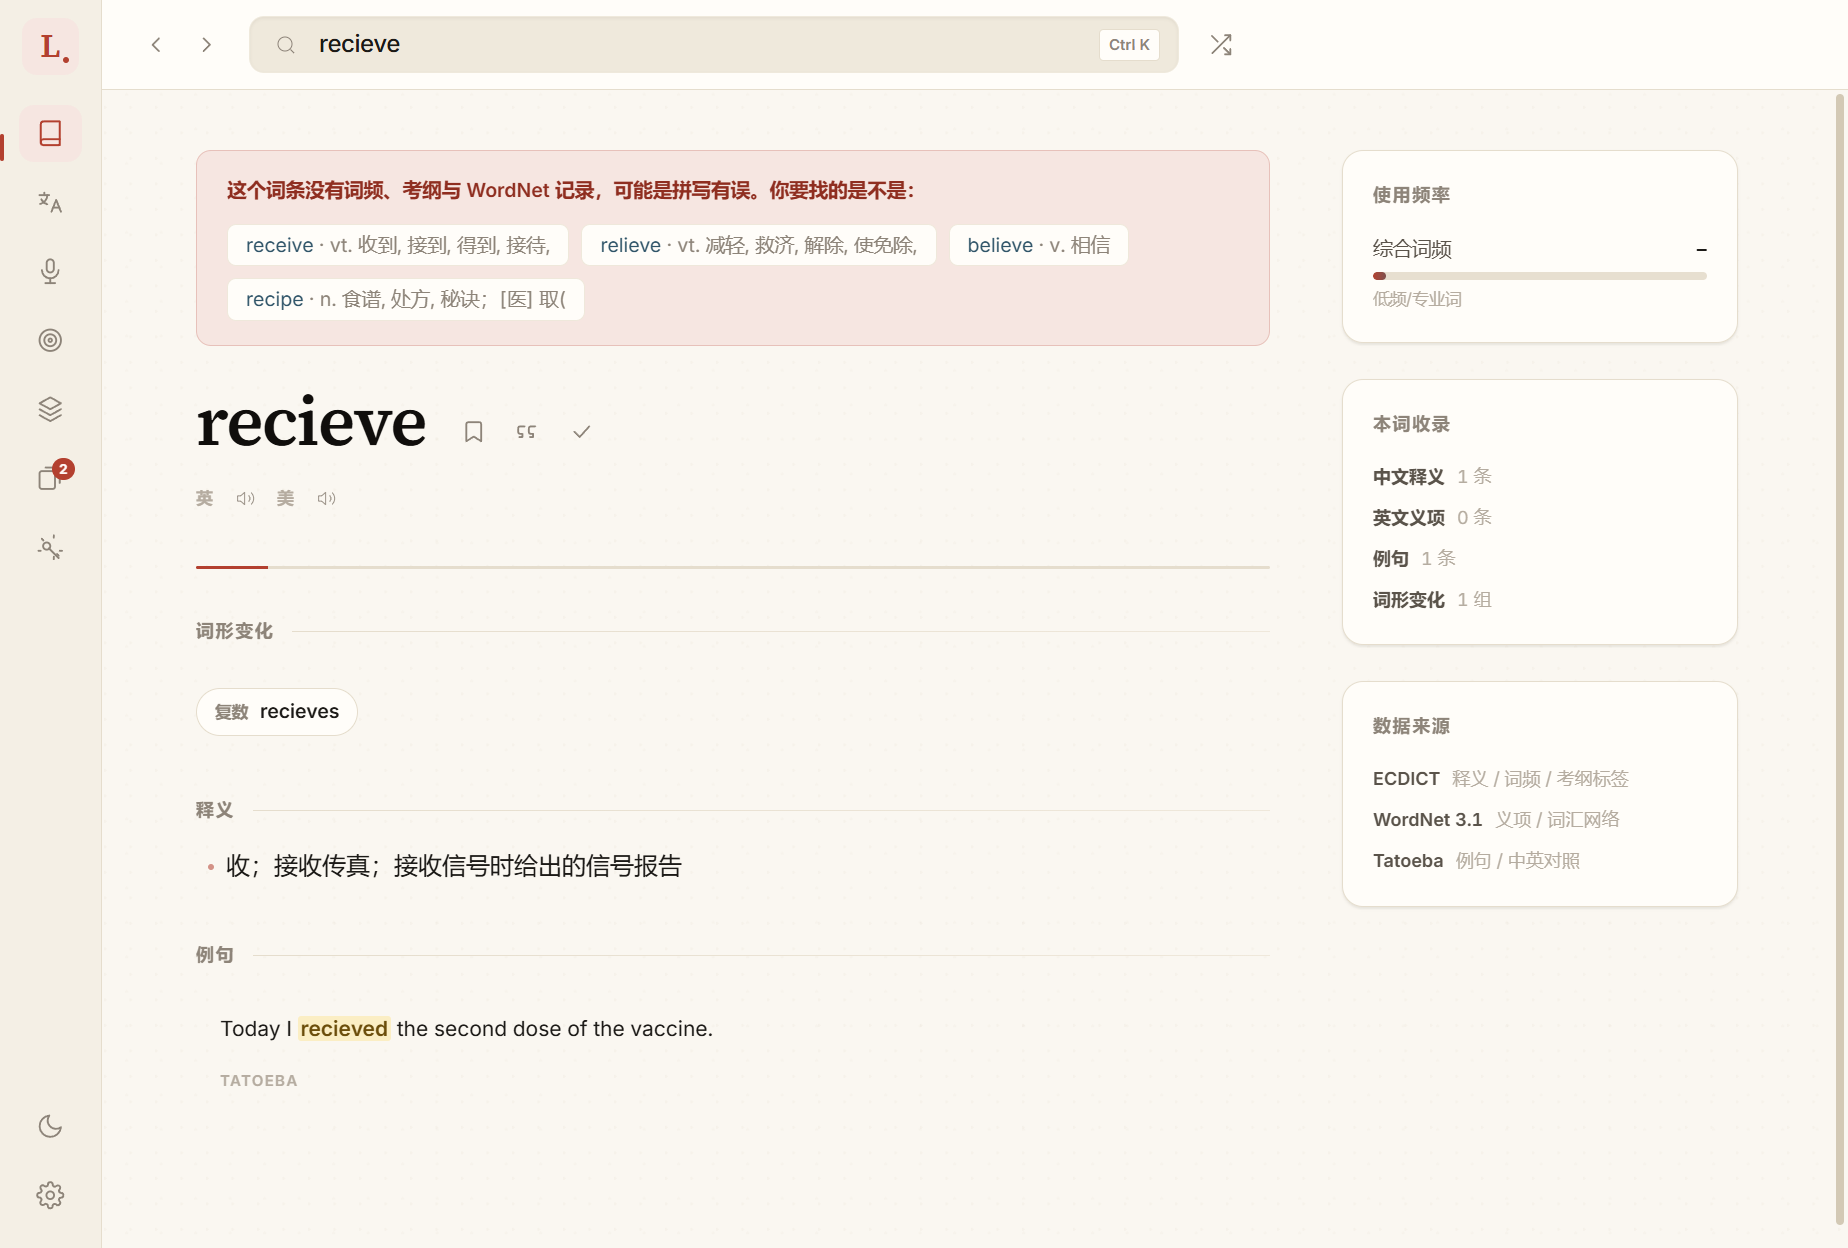This screenshot has width=1848, height=1248.
Task: Click the recieves plural form chip
Action: pos(277,712)
